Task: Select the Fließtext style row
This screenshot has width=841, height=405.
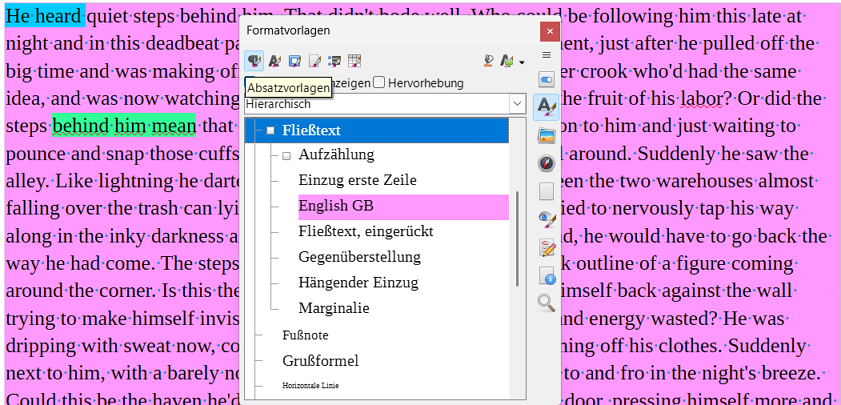Action: pyautogui.click(x=377, y=130)
